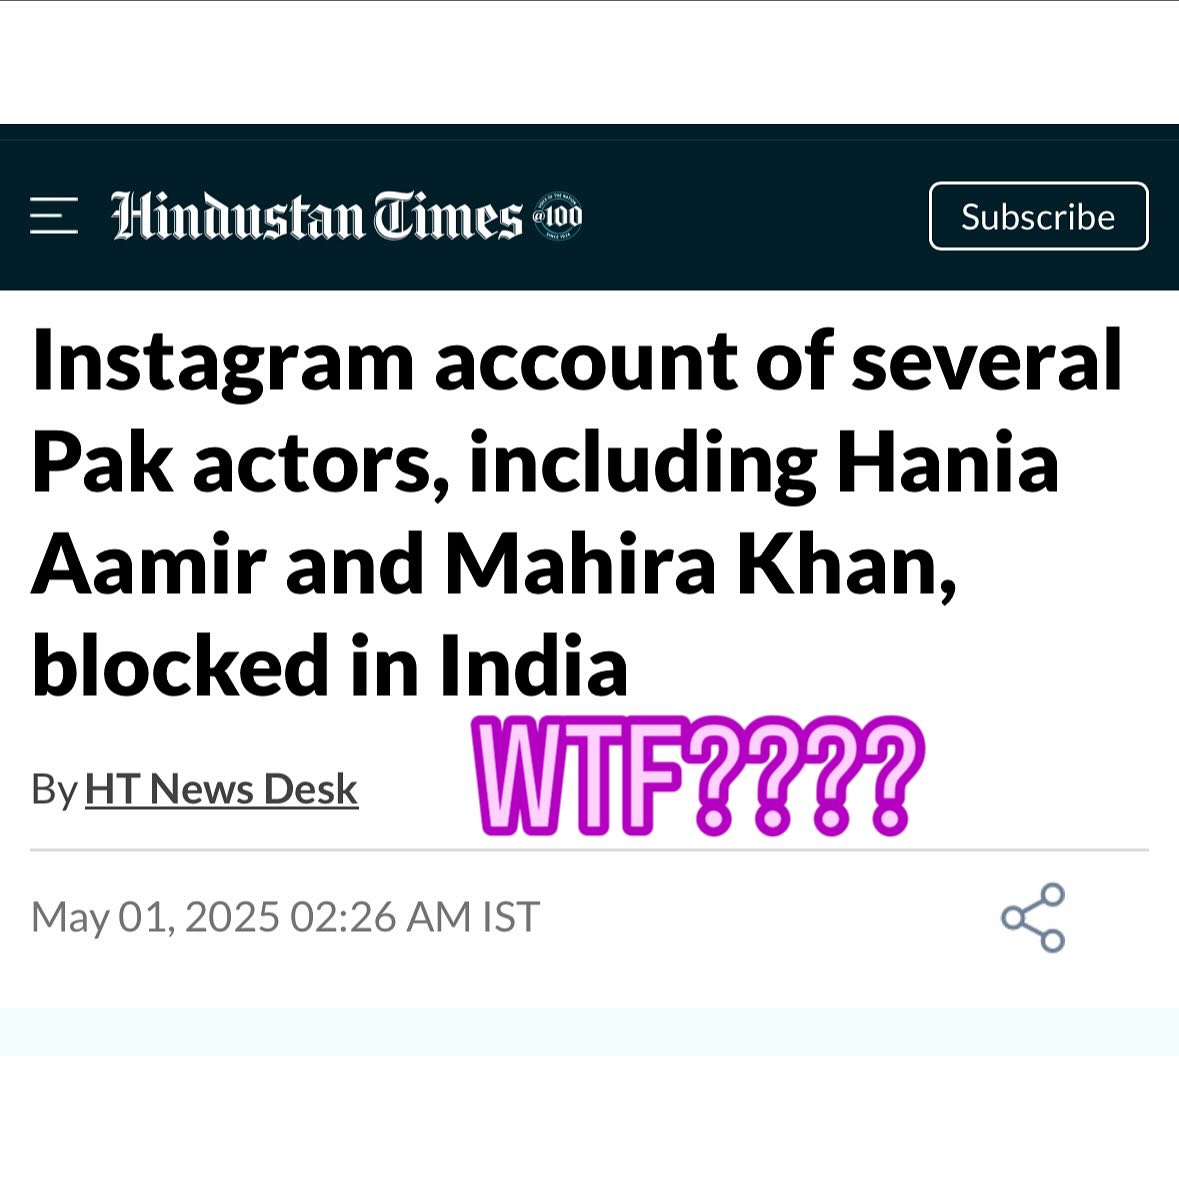Click the May 01, 2025 date
Viewport: 1179px width, 1179px height.
(x=155, y=917)
